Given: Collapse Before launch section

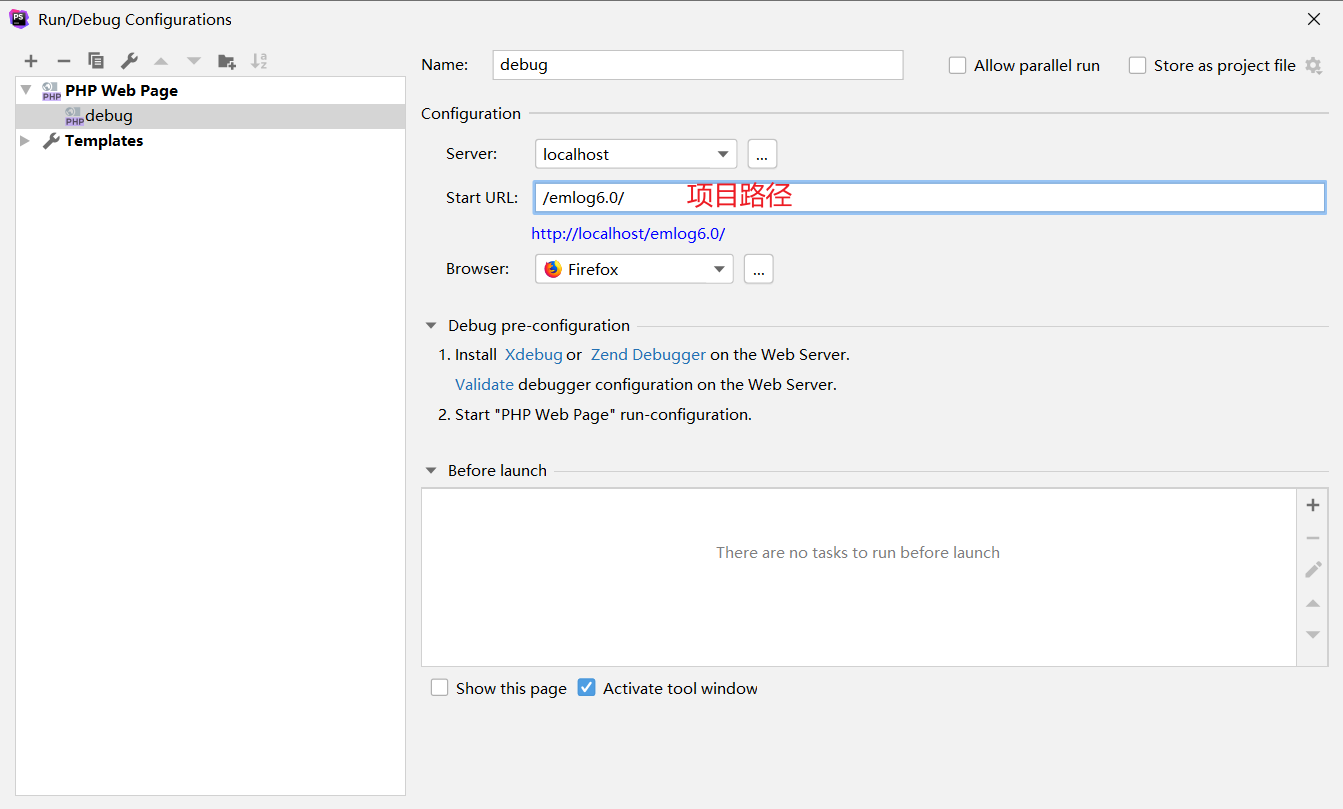Looking at the screenshot, I should tap(431, 470).
